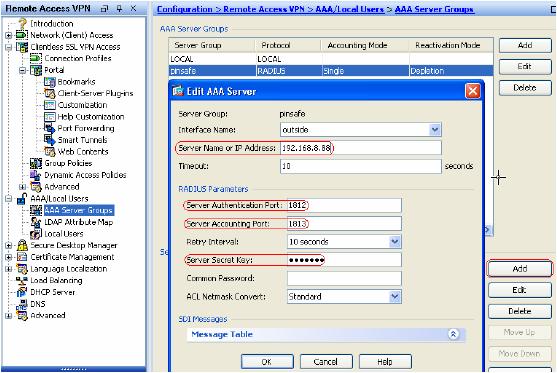Open the Customization icon
Image resolution: width=557 pixels, height=373 pixels.
[50, 105]
